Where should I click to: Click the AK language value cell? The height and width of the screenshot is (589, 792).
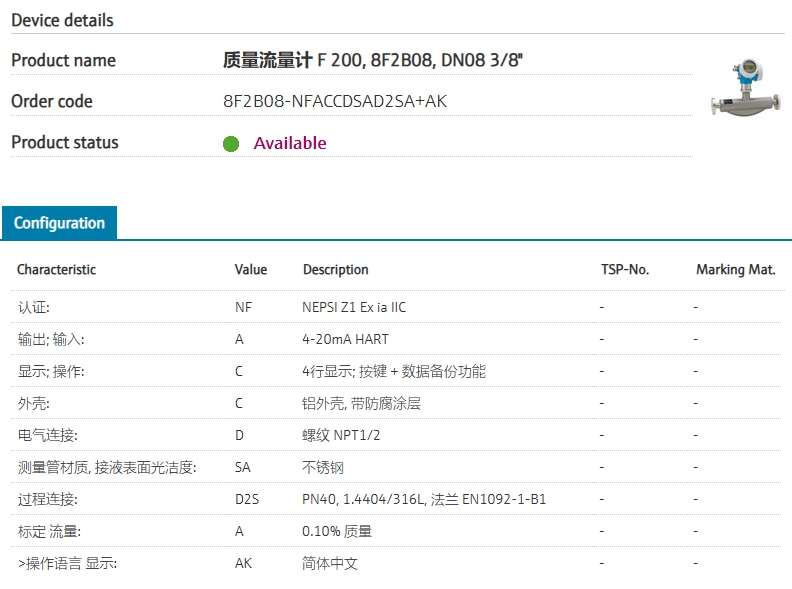click(x=243, y=563)
